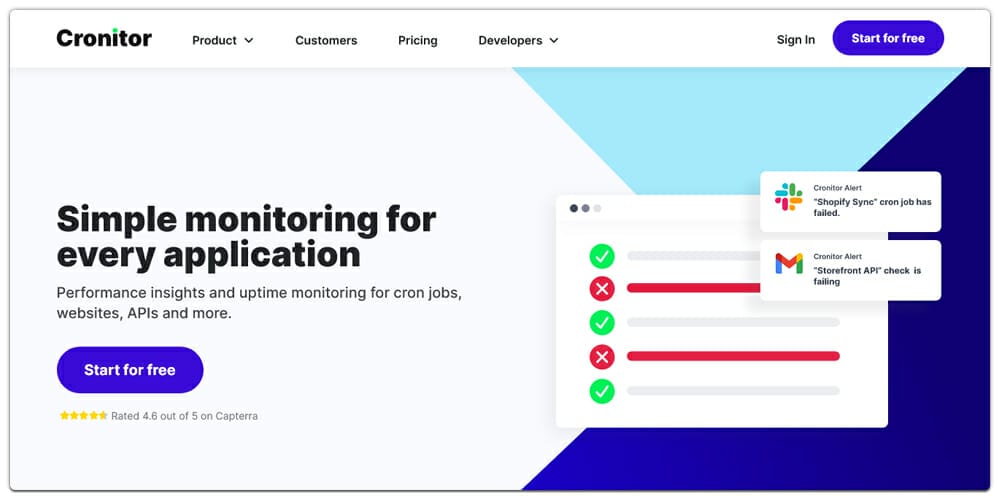Click the second red X failure icon
The image size is (1000, 500).
pyautogui.click(x=601, y=356)
